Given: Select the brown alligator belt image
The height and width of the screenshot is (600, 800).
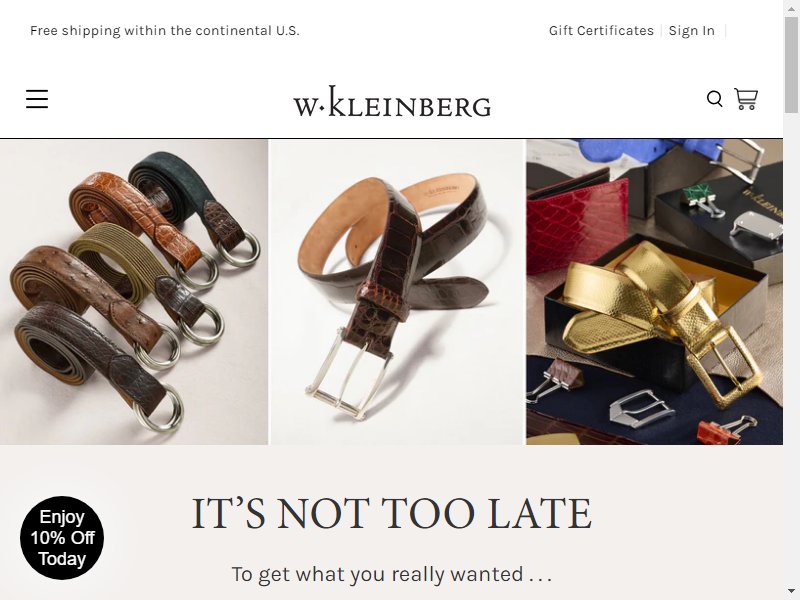Looking at the screenshot, I should coord(397,292).
